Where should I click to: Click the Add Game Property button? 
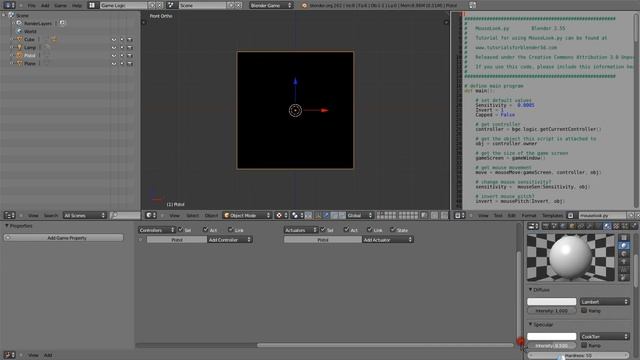tap(64, 238)
